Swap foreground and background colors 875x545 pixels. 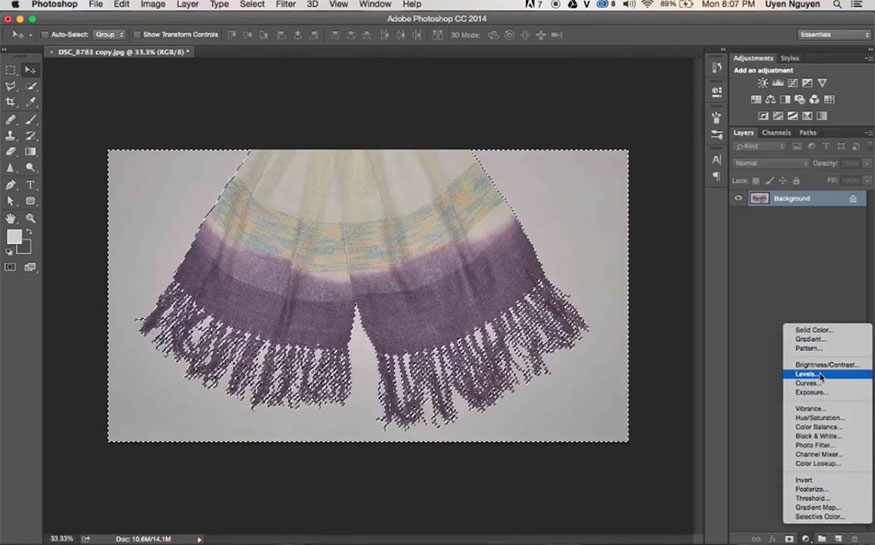pos(29,231)
